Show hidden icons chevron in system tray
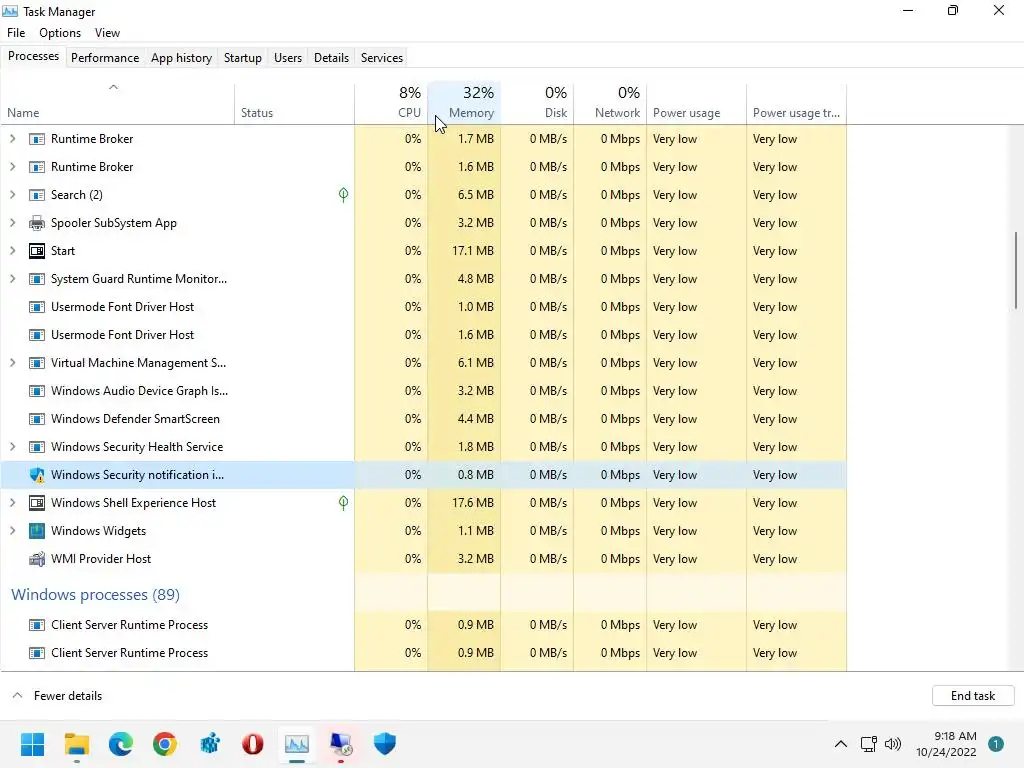This screenshot has height=768, width=1024. click(x=841, y=744)
